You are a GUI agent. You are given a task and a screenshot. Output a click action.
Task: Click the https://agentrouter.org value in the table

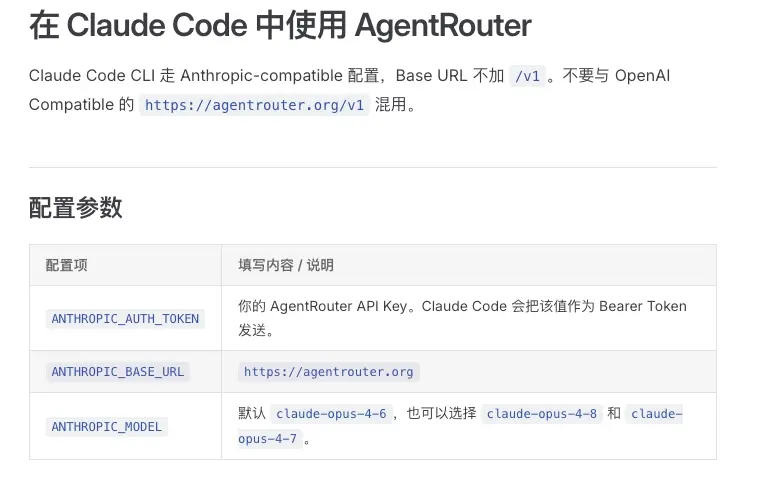[x=329, y=371]
